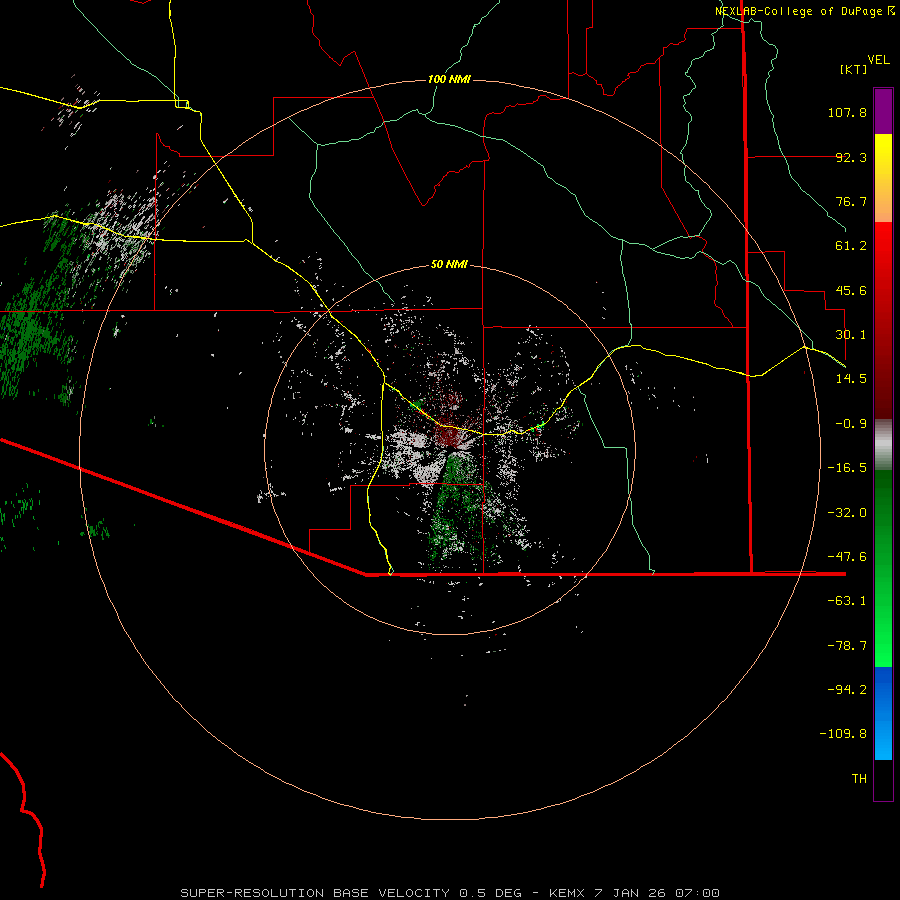Click the 14.5 legend value

point(851,379)
